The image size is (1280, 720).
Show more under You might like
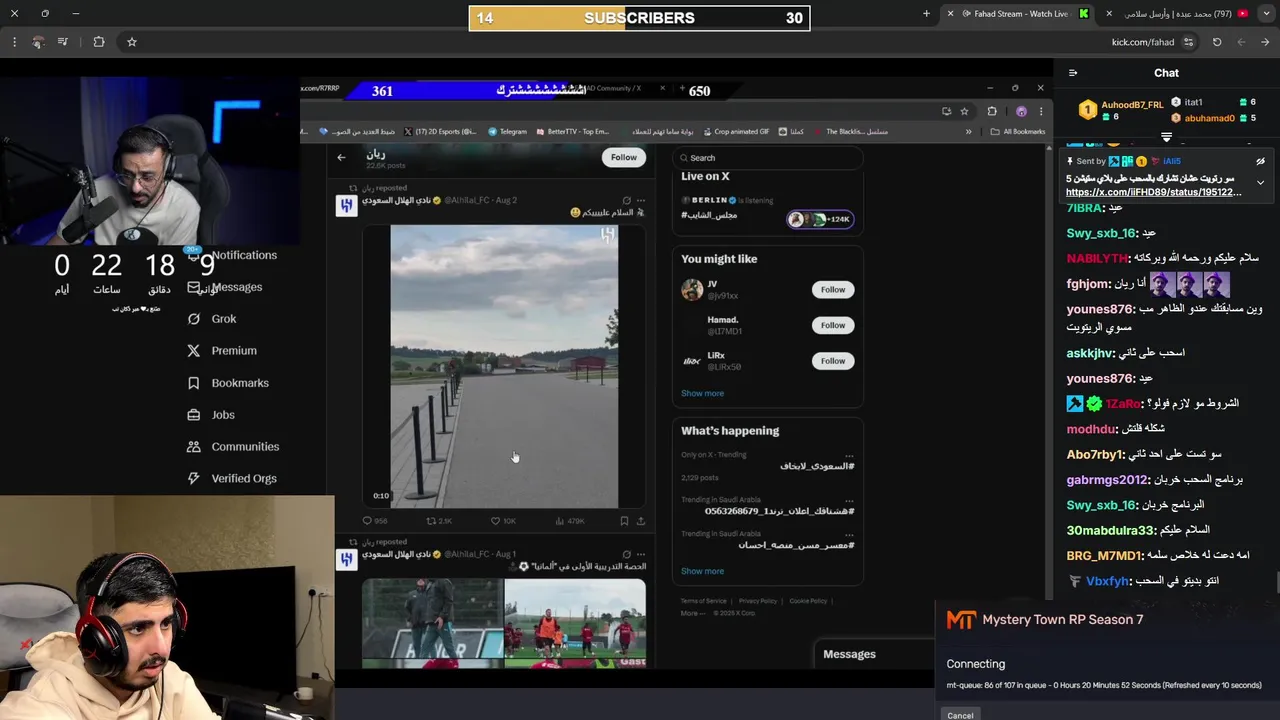click(702, 393)
